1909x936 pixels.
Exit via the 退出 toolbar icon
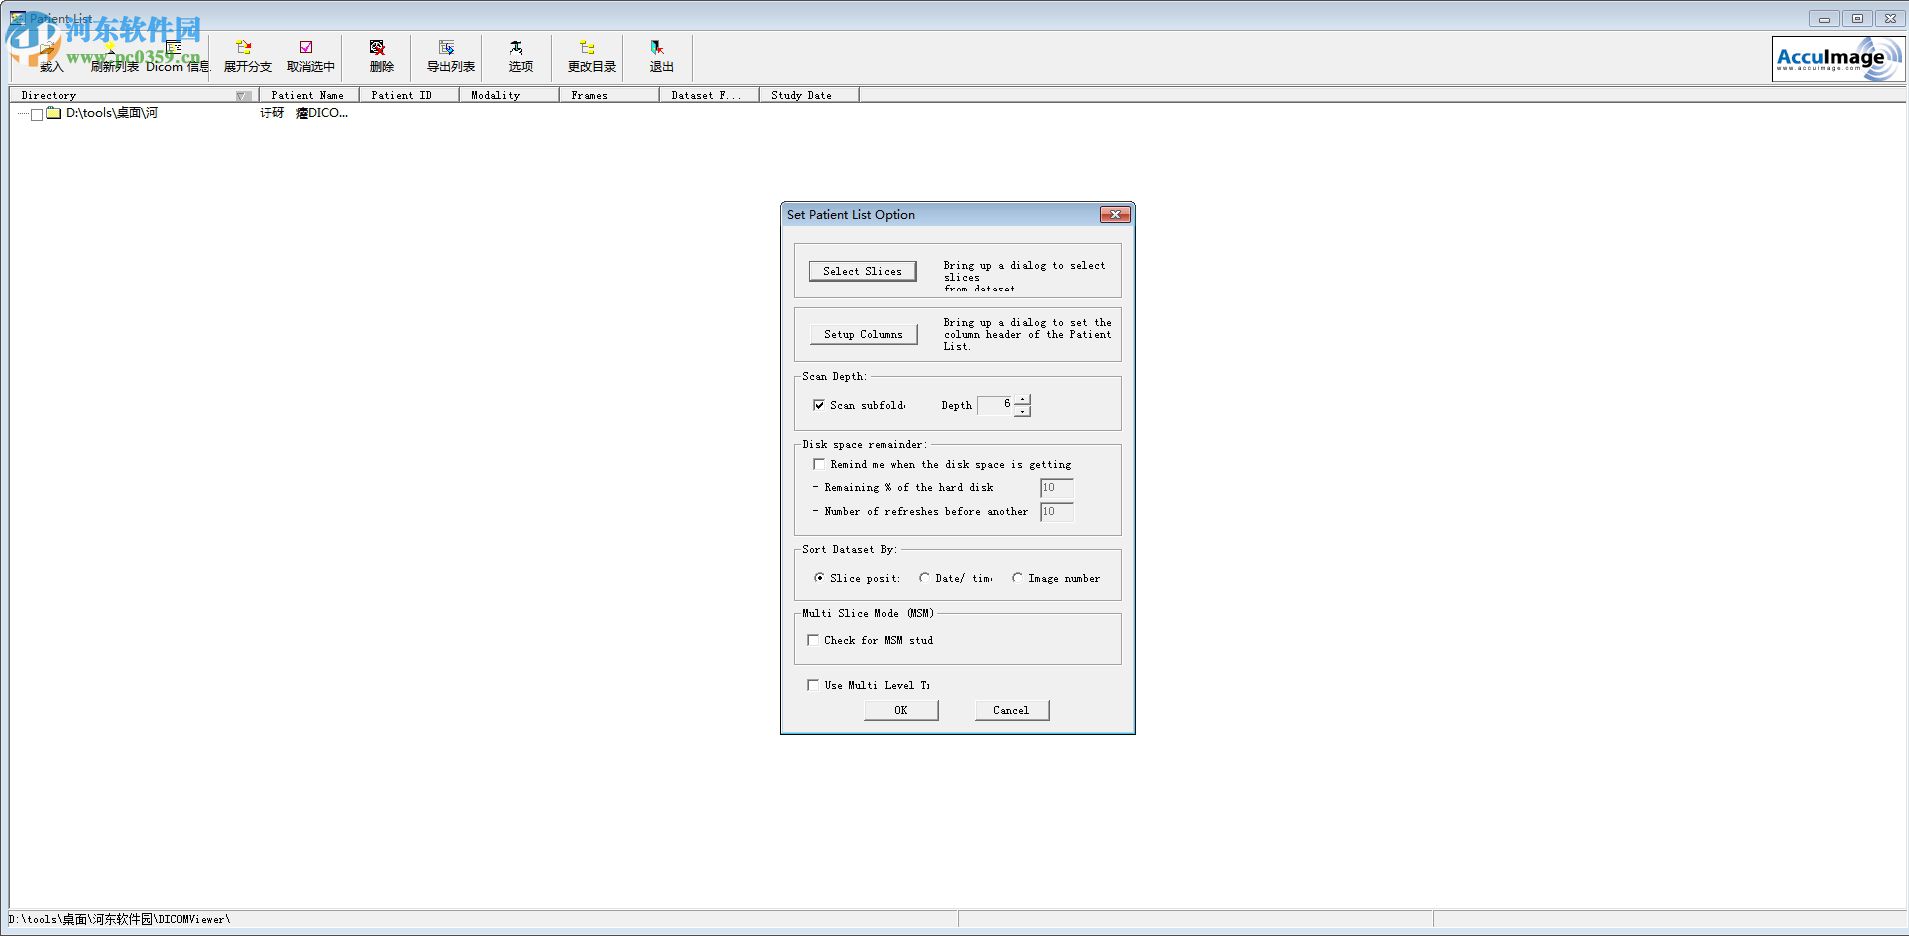[658, 55]
